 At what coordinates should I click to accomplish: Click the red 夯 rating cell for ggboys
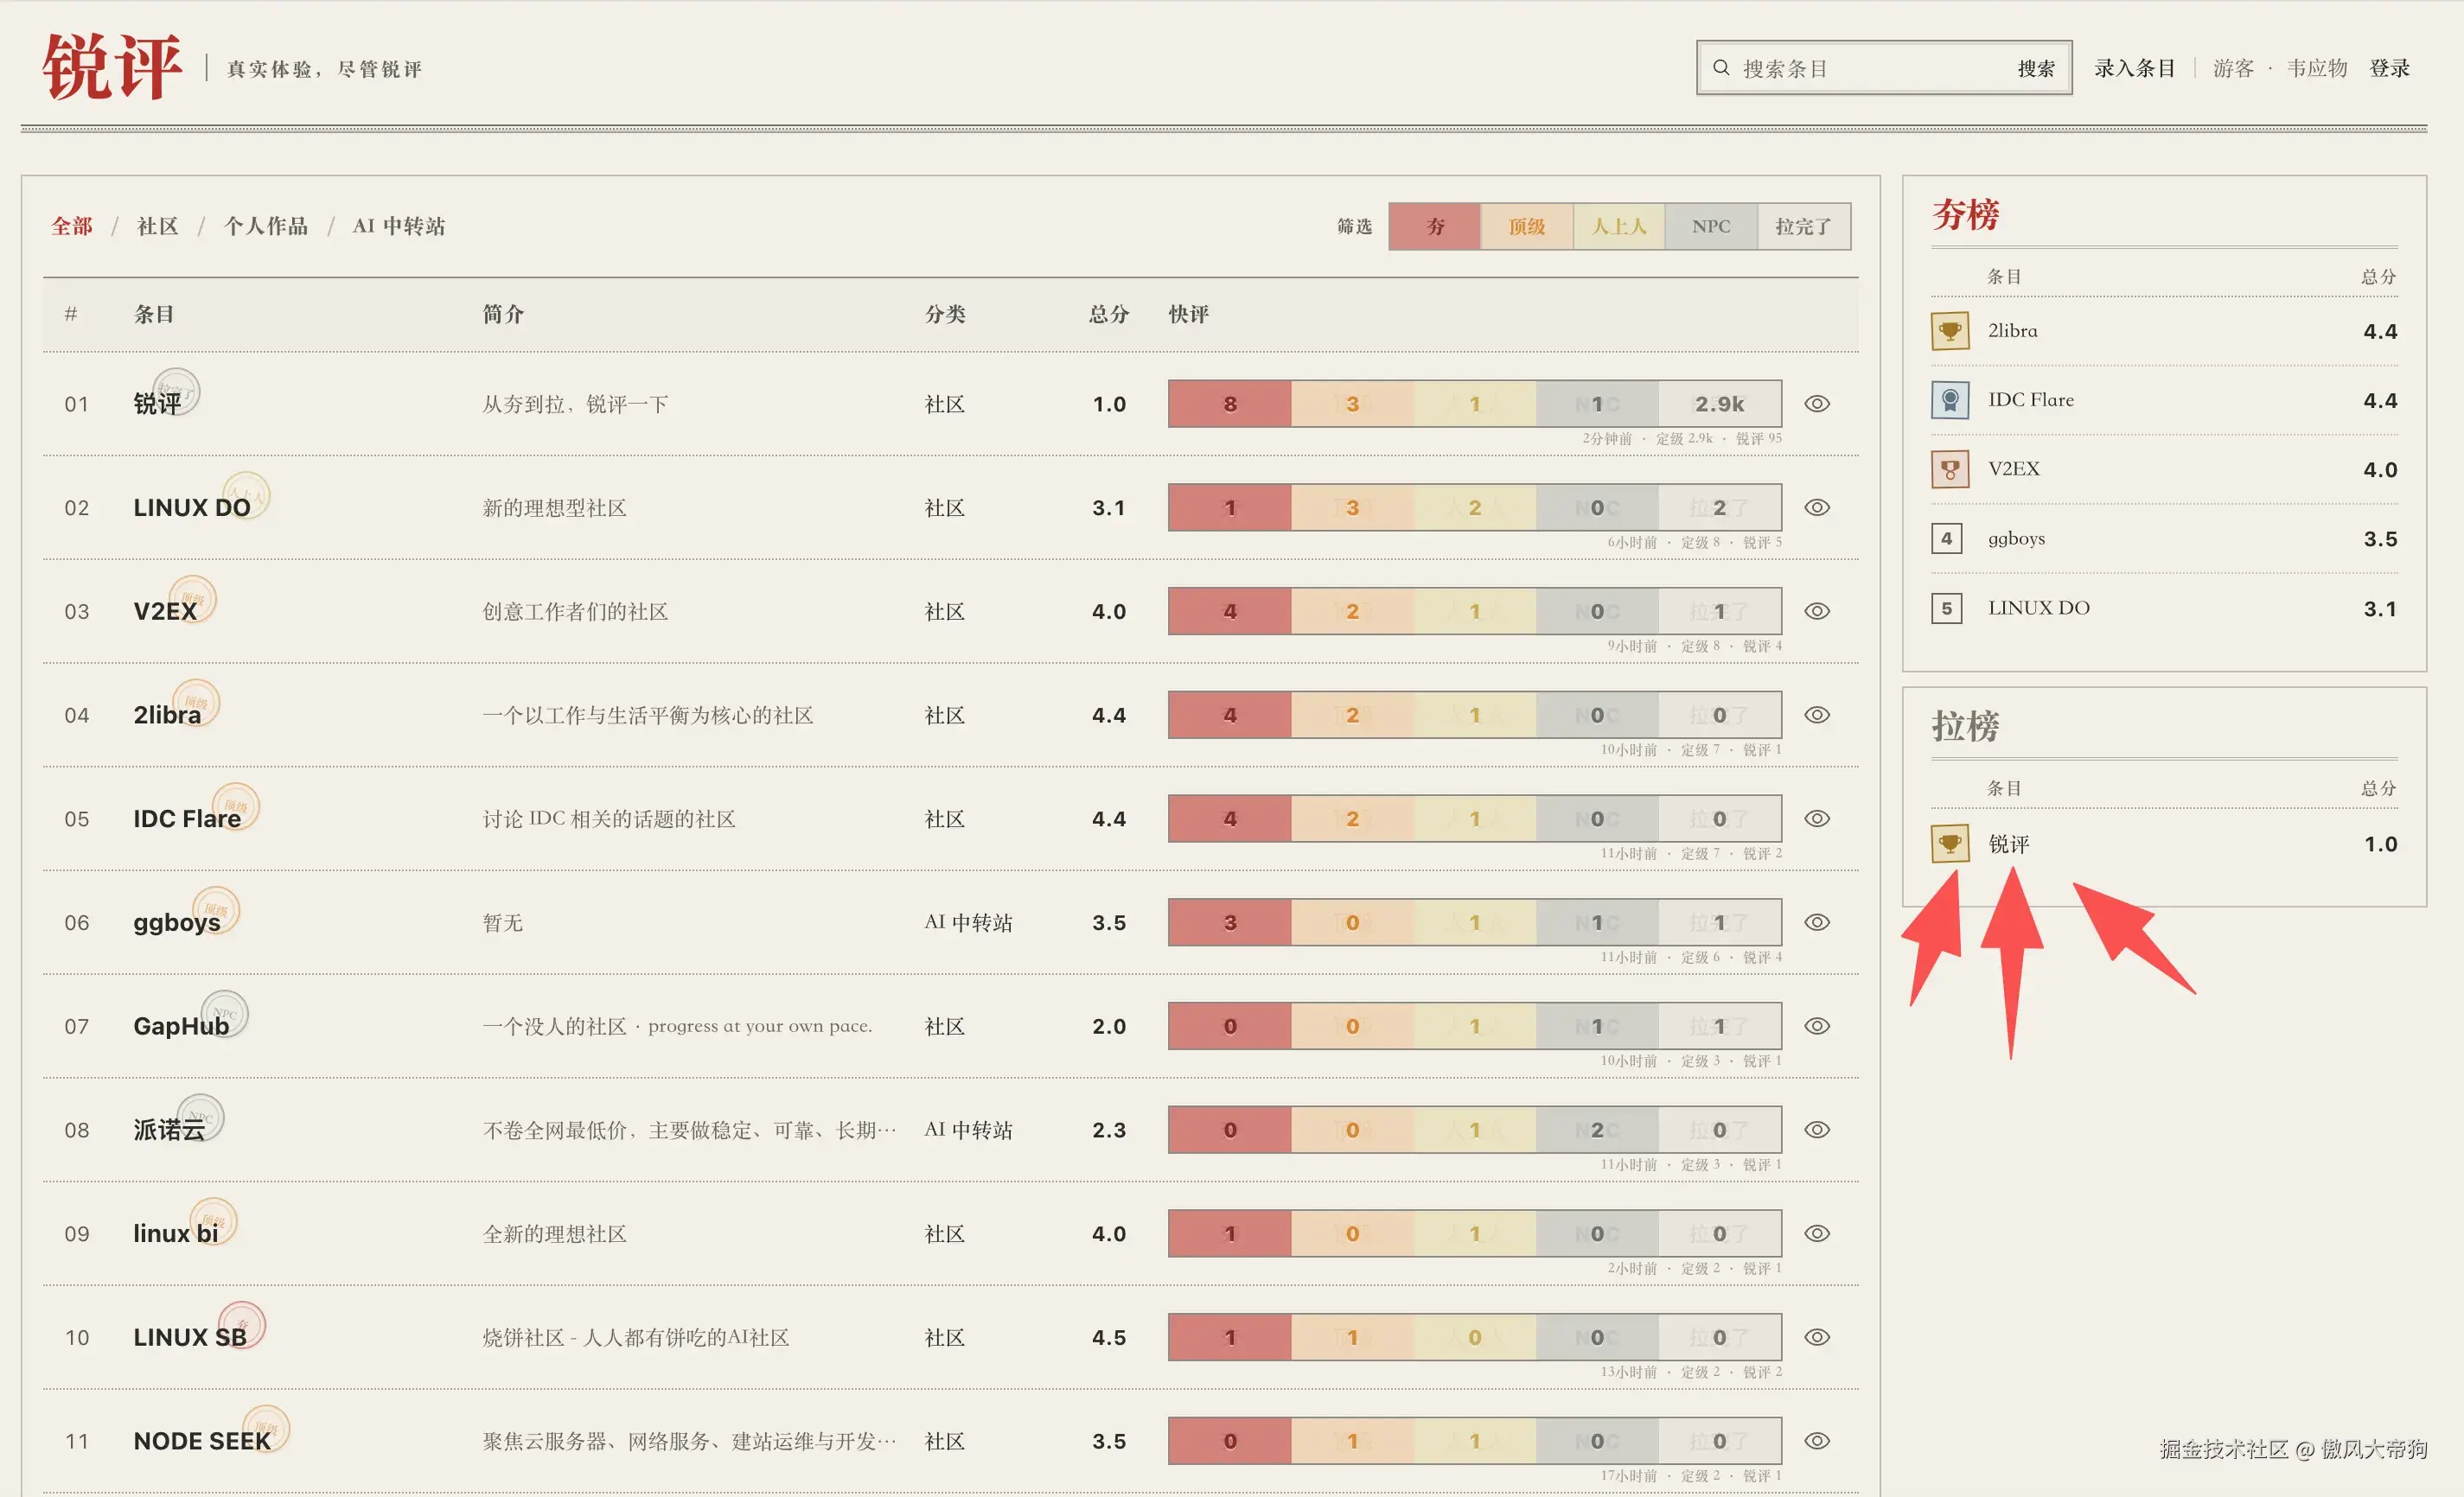tap(1230, 922)
